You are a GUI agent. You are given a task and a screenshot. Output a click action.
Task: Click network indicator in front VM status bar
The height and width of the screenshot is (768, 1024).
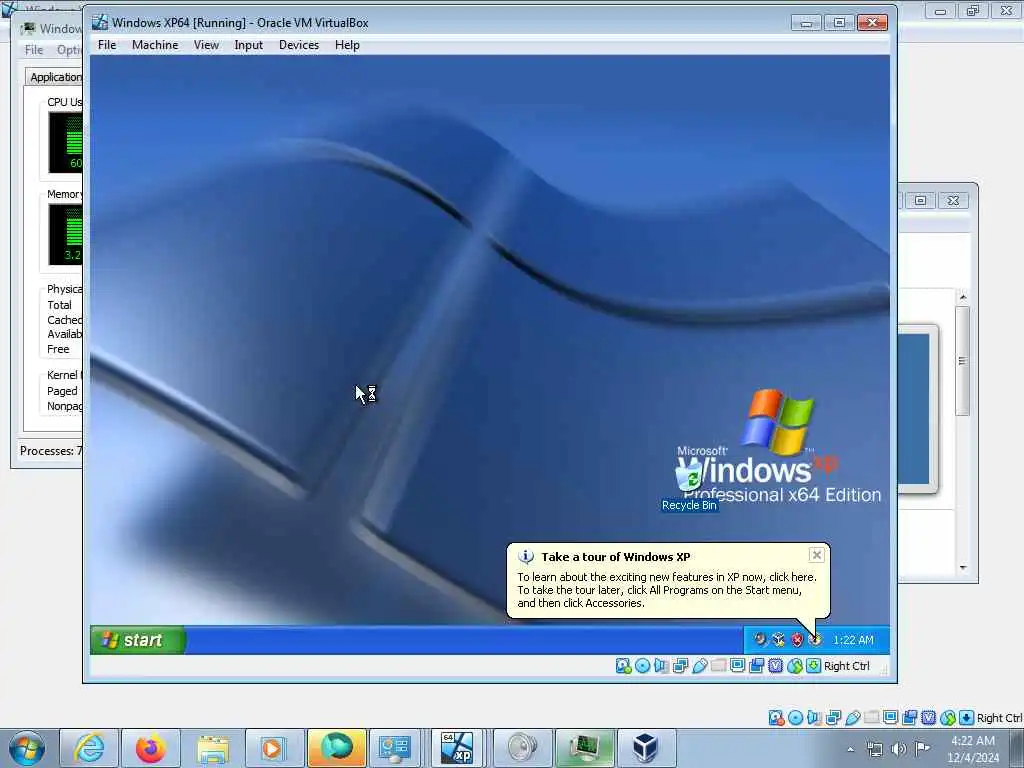coord(680,665)
